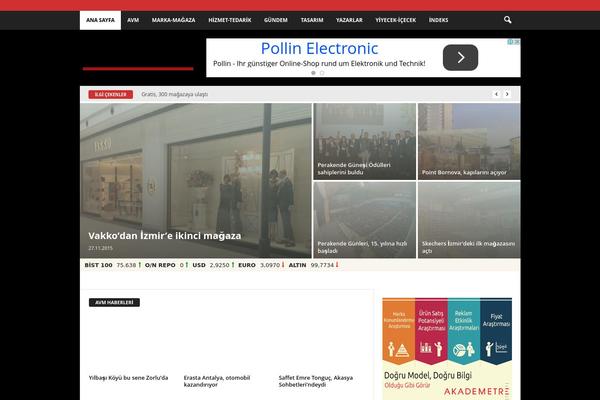Select second ad carousel dot
The height and width of the screenshot is (400, 600).
click(x=322, y=73)
